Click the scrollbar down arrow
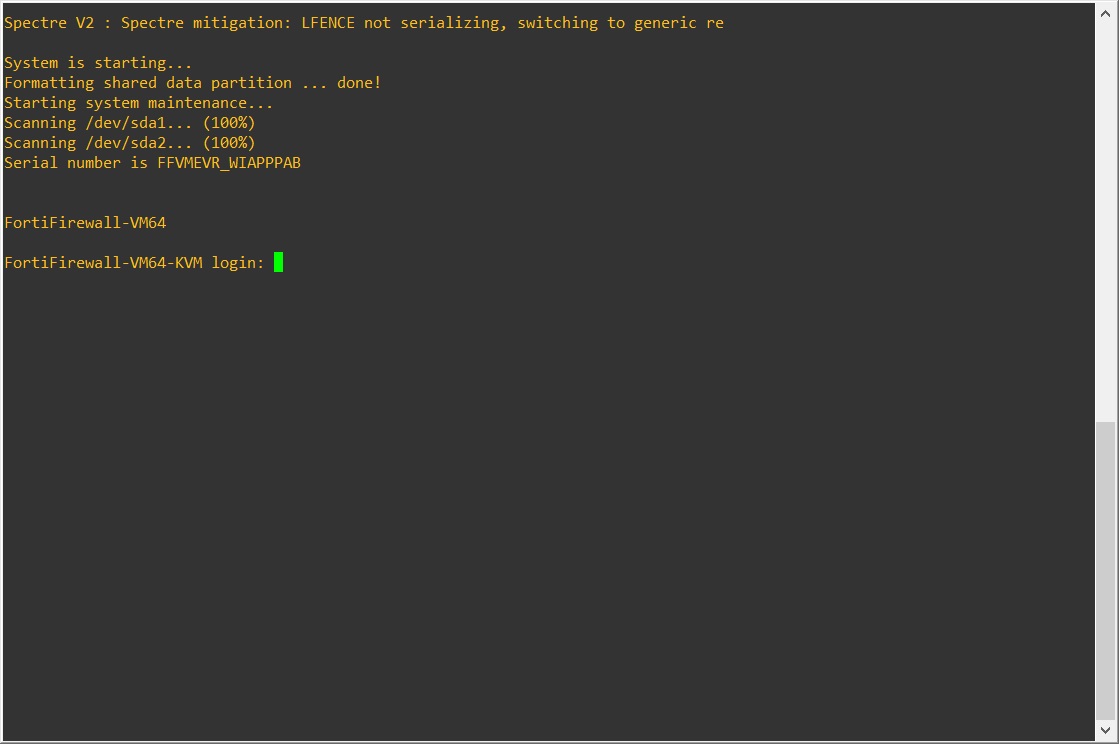1119x744 pixels. [x=1105, y=732]
